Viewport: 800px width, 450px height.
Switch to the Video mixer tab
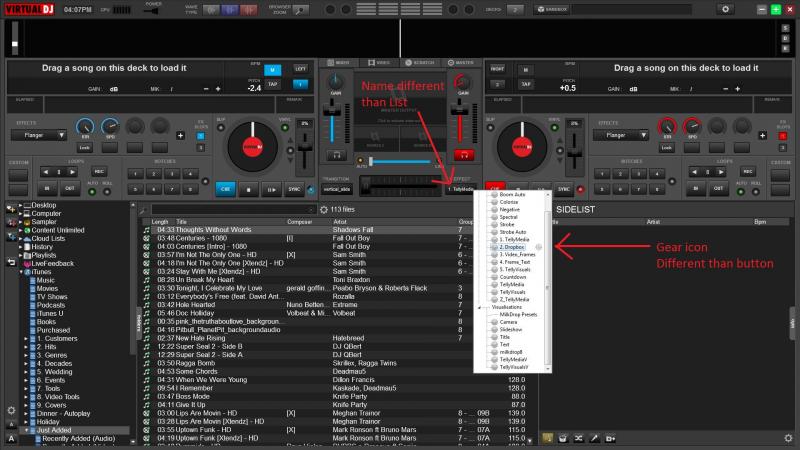point(379,62)
